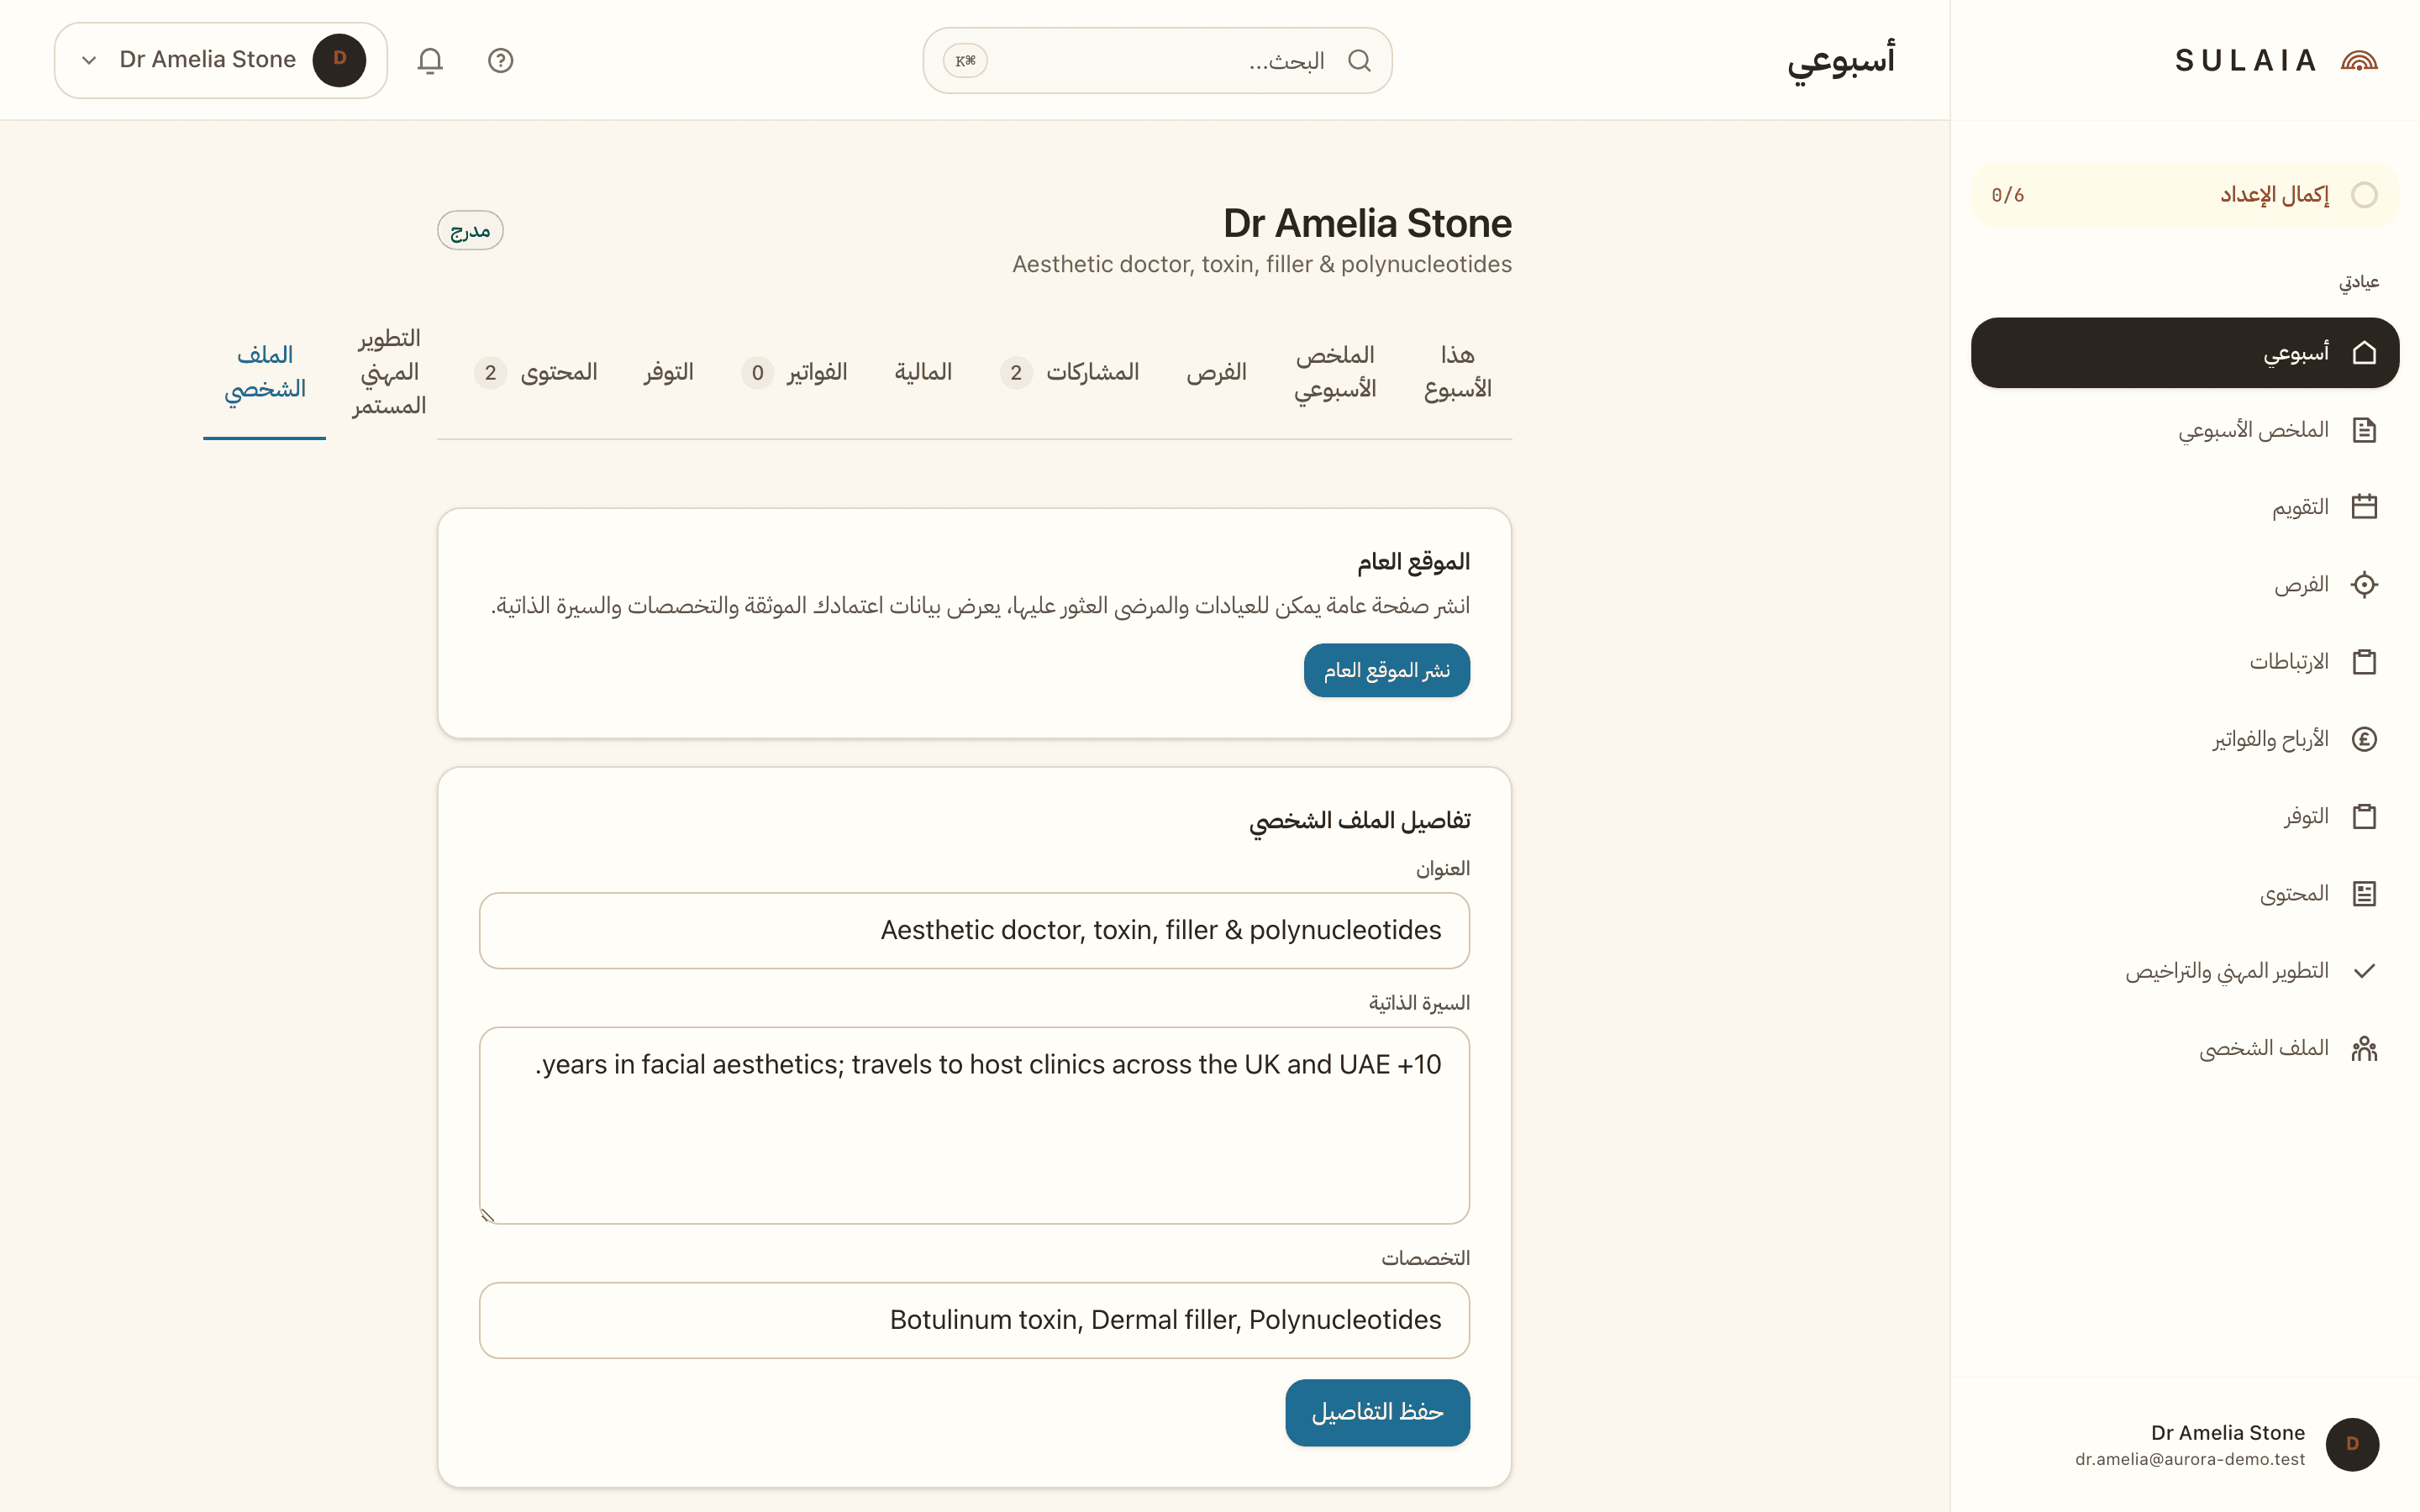2420x1512 pixels.
Task: Select the هذا الأسبوع tab
Action: click(1457, 372)
